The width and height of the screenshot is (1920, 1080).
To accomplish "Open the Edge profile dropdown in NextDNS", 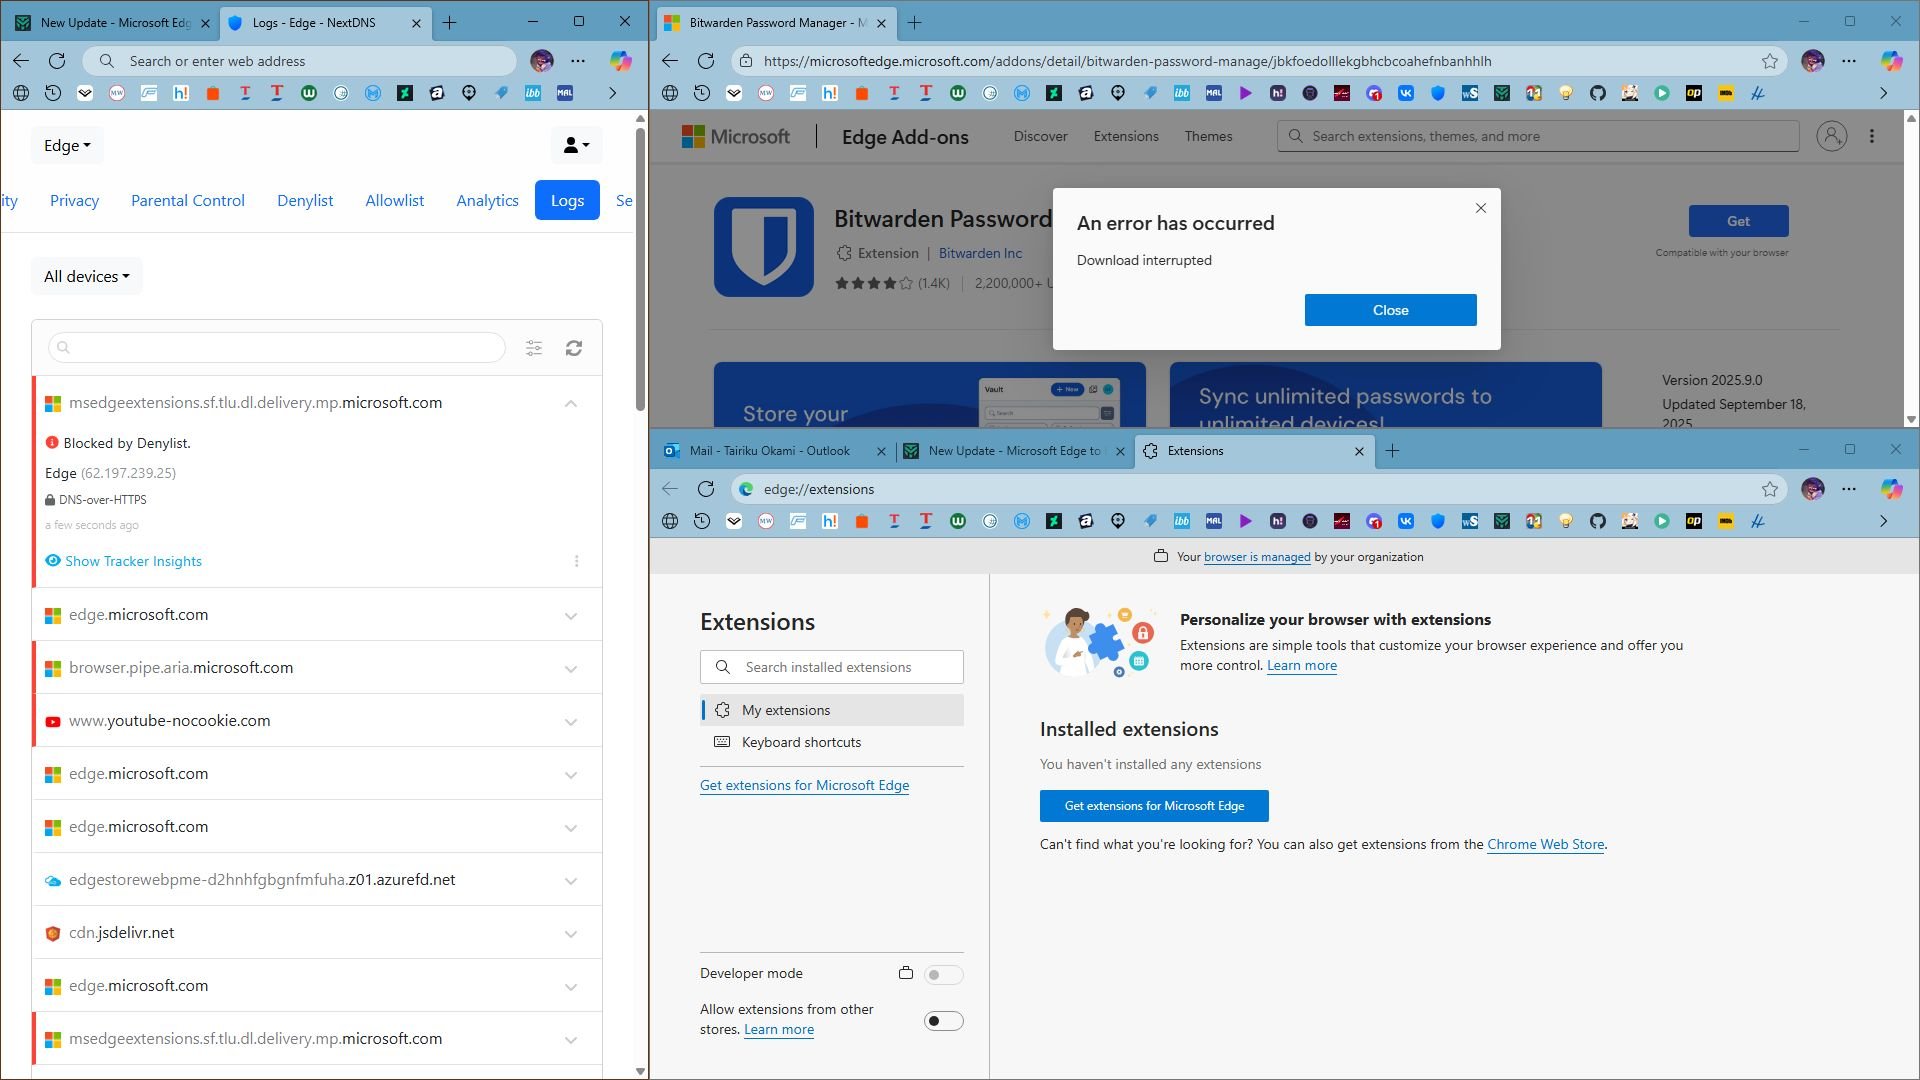I will [67, 145].
